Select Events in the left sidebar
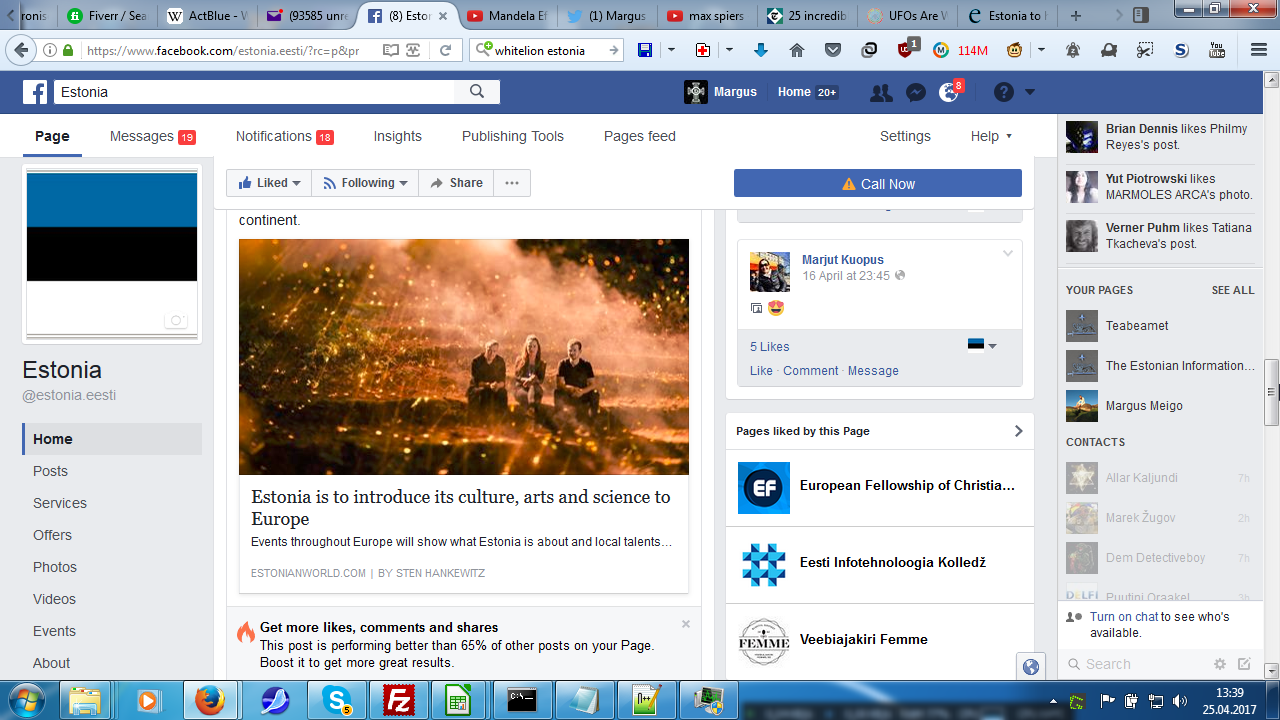 112,631
